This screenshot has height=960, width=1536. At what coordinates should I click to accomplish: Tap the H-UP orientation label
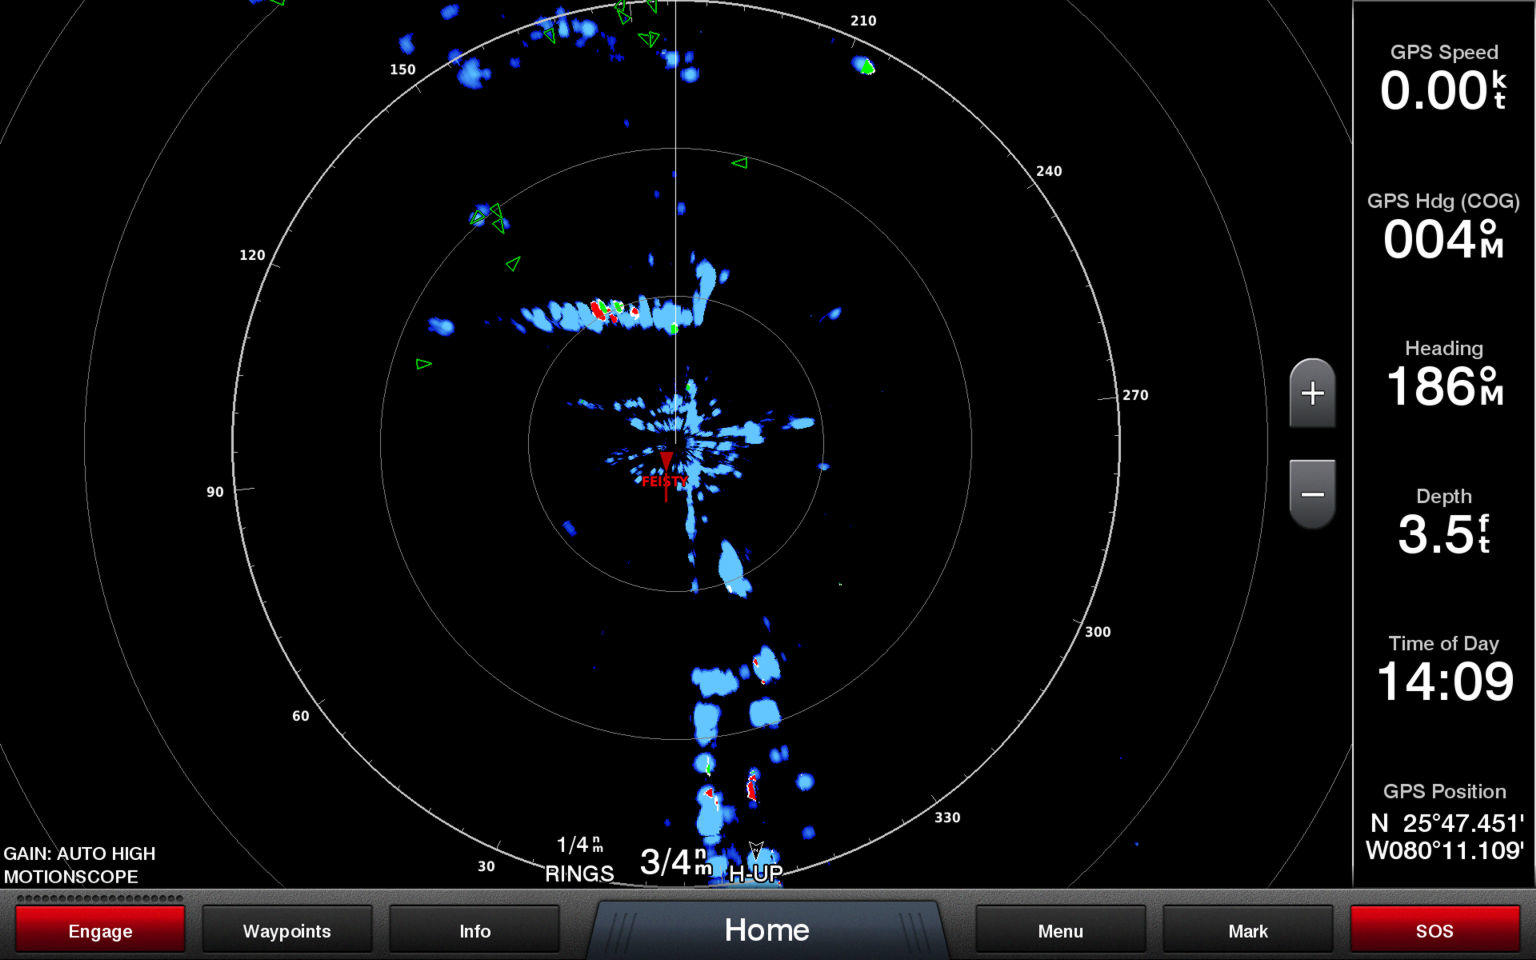tap(755, 873)
